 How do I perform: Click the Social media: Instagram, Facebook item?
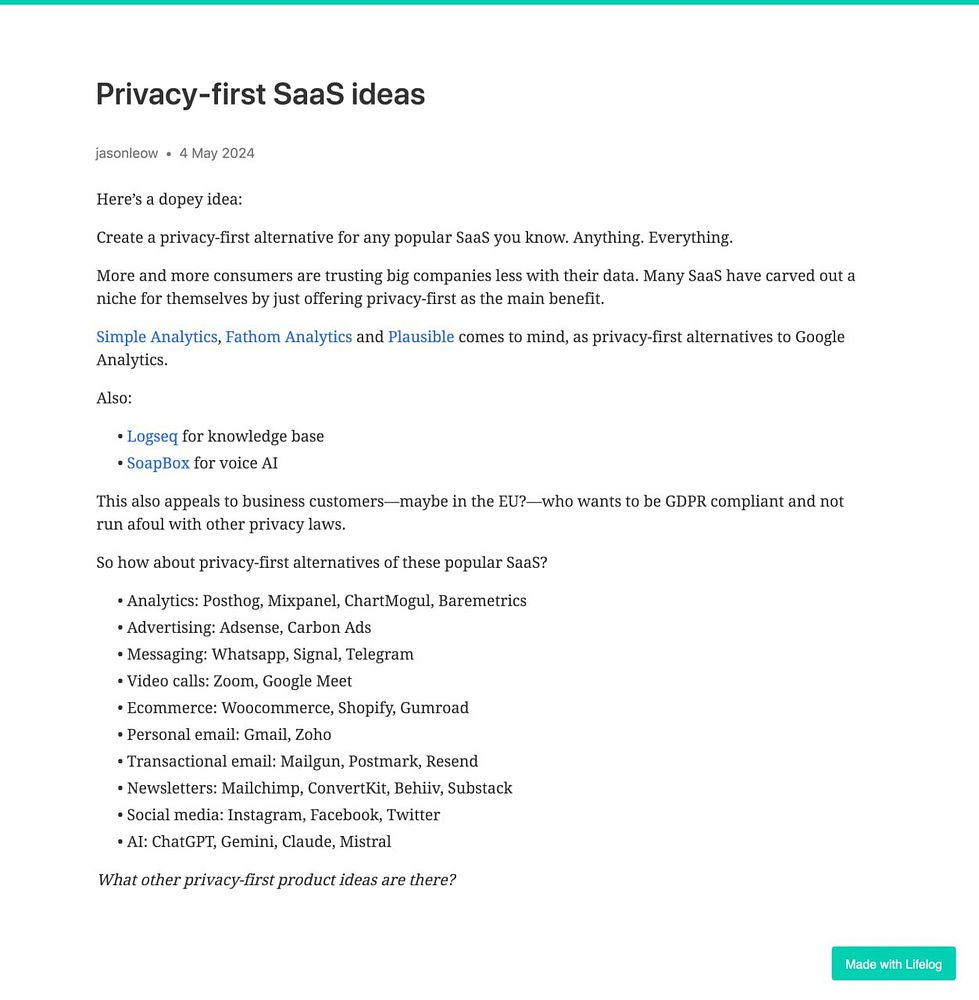point(283,815)
